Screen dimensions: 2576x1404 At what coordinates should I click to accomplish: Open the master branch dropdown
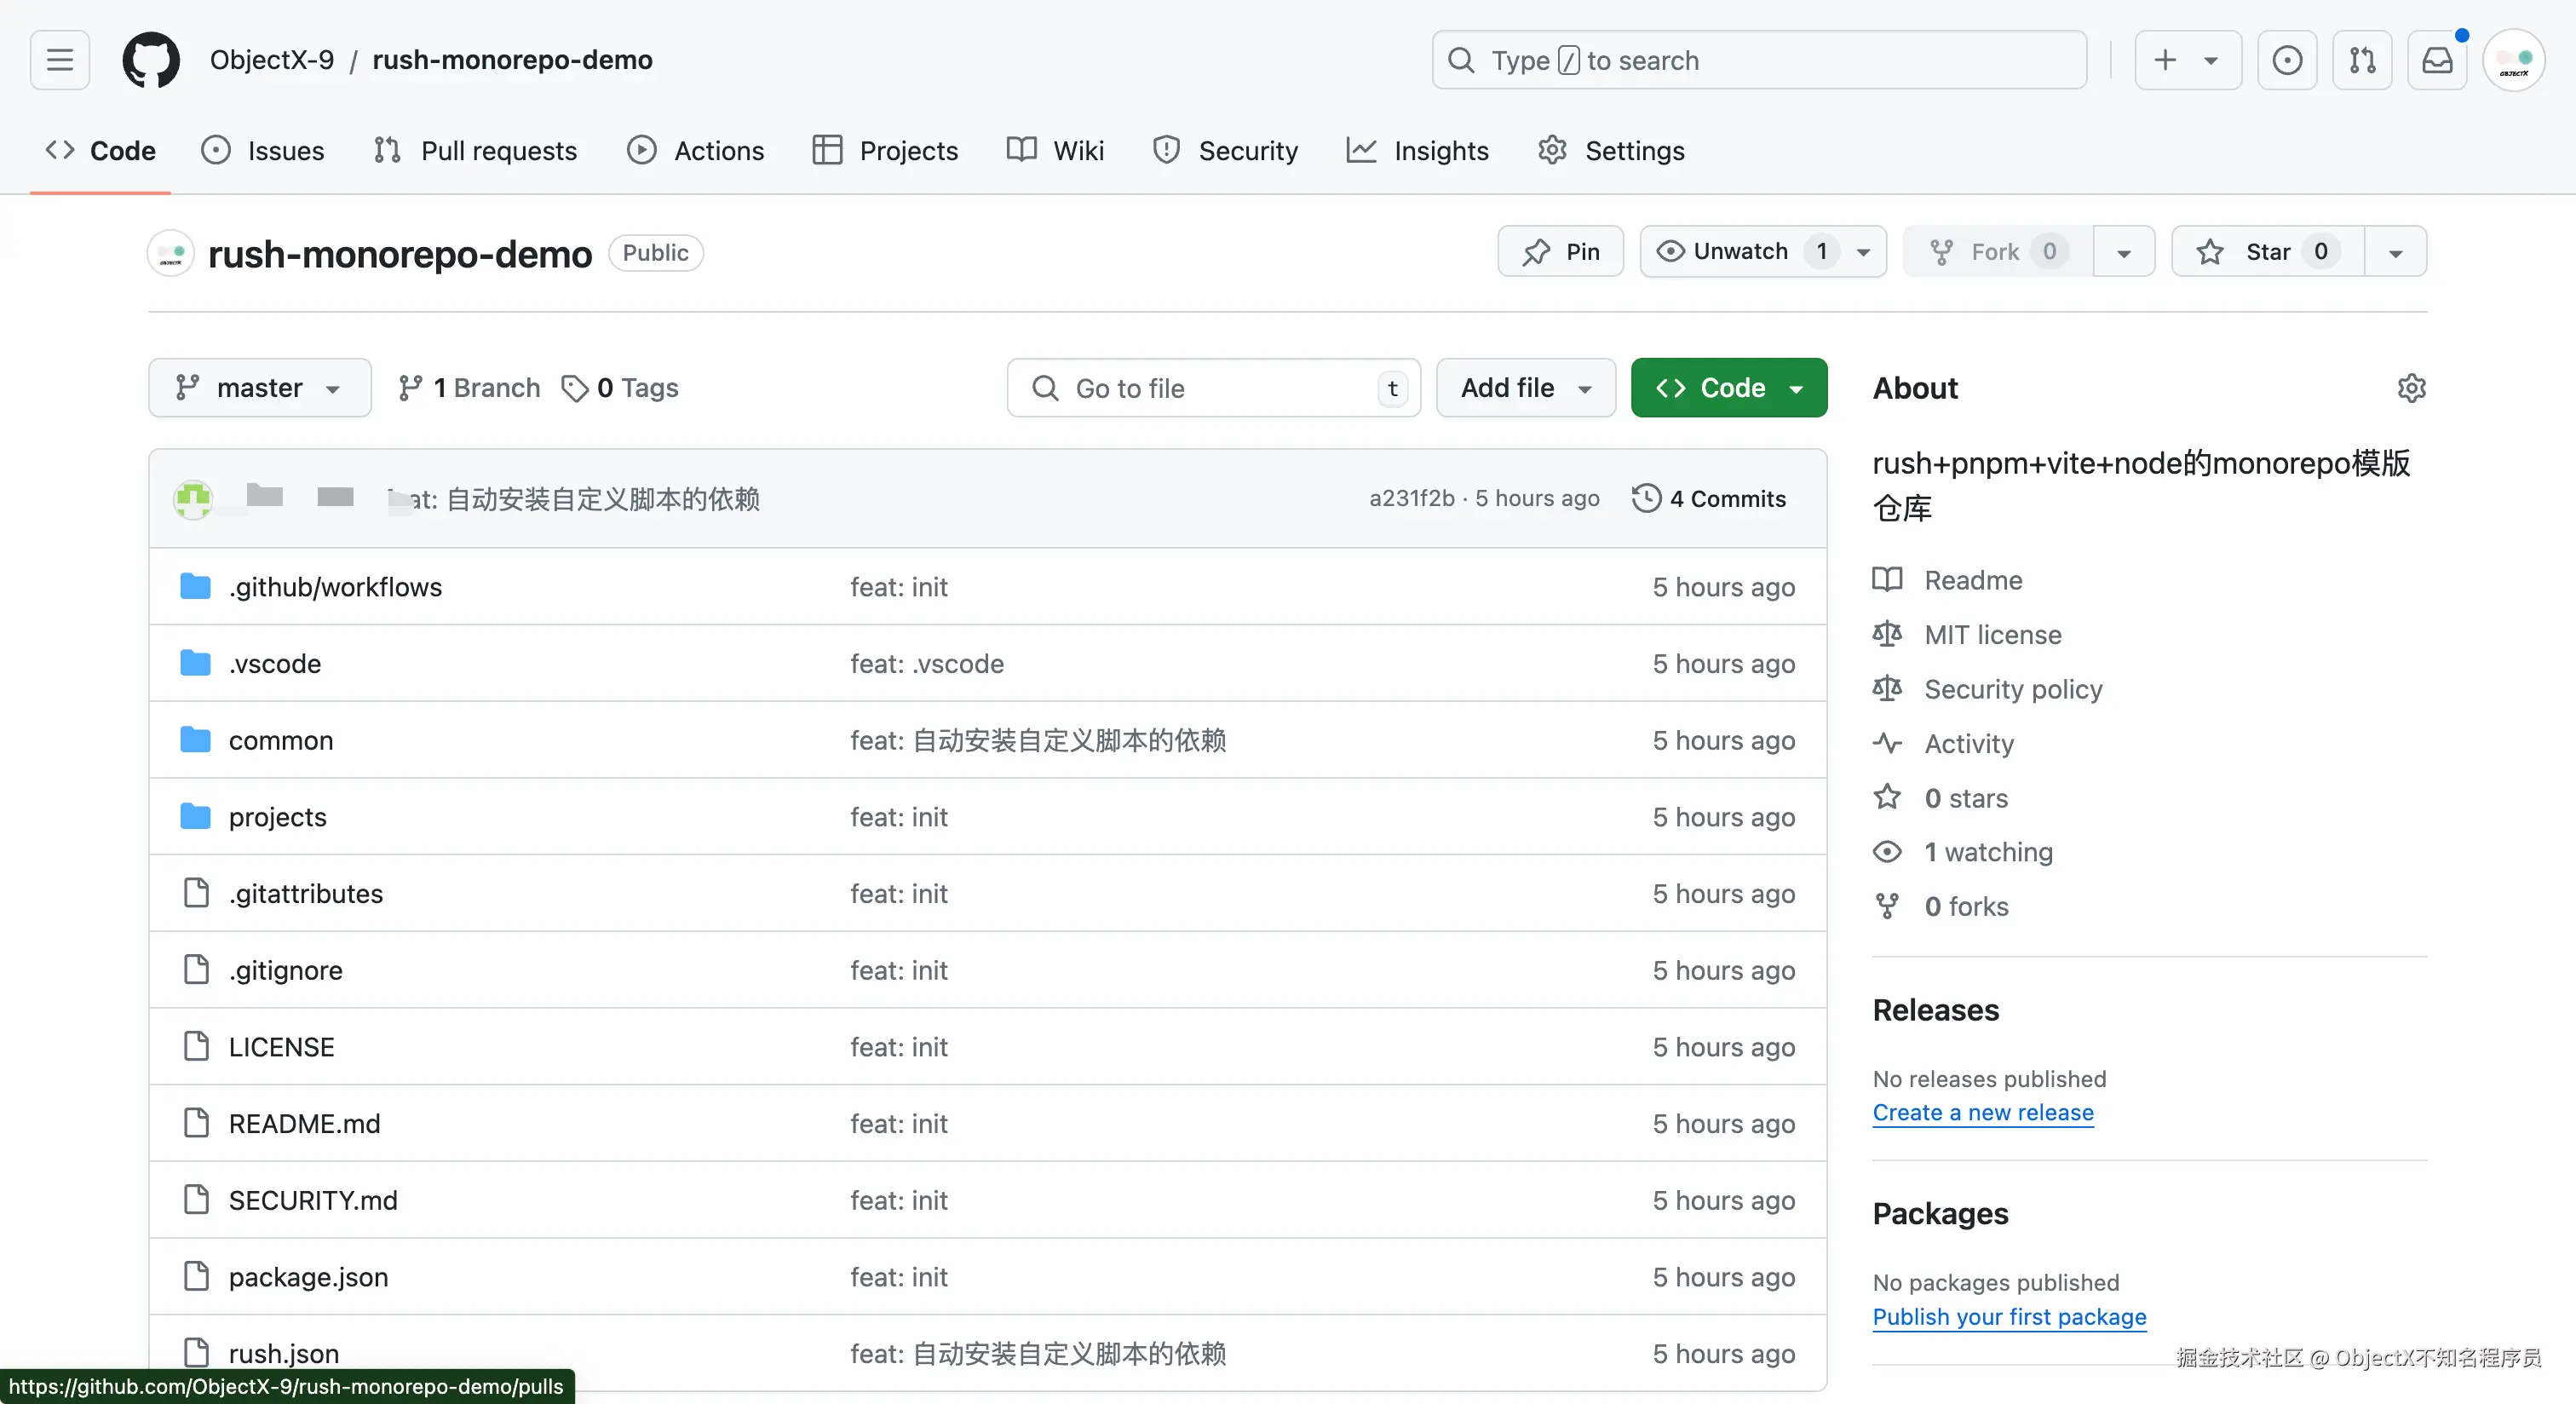point(259,388)
